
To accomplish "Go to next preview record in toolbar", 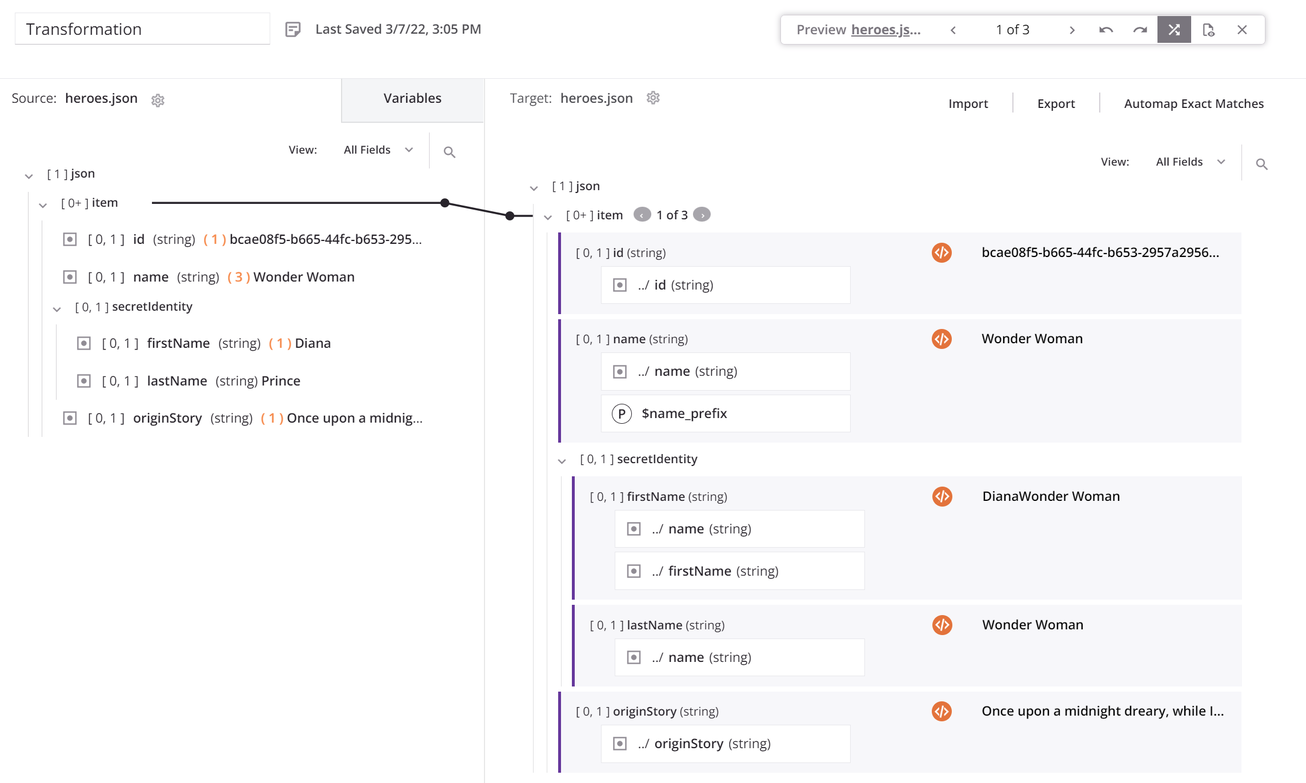I will [1072, 30].
